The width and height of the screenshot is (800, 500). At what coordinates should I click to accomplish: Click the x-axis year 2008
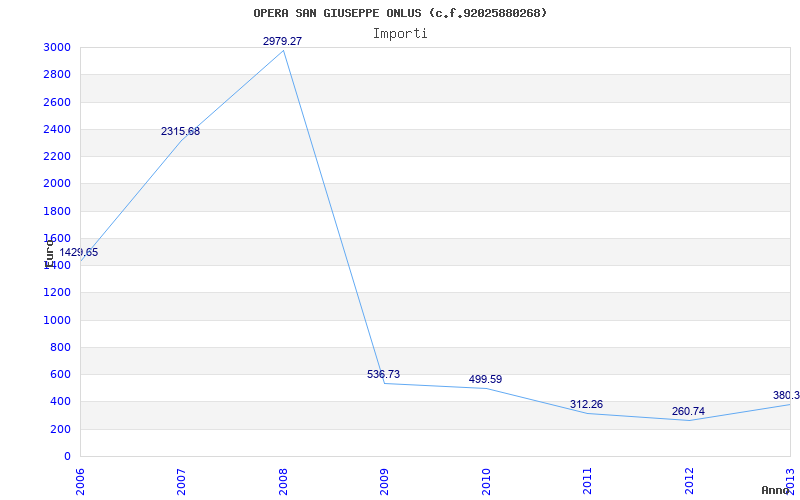[x=283, y=481]
